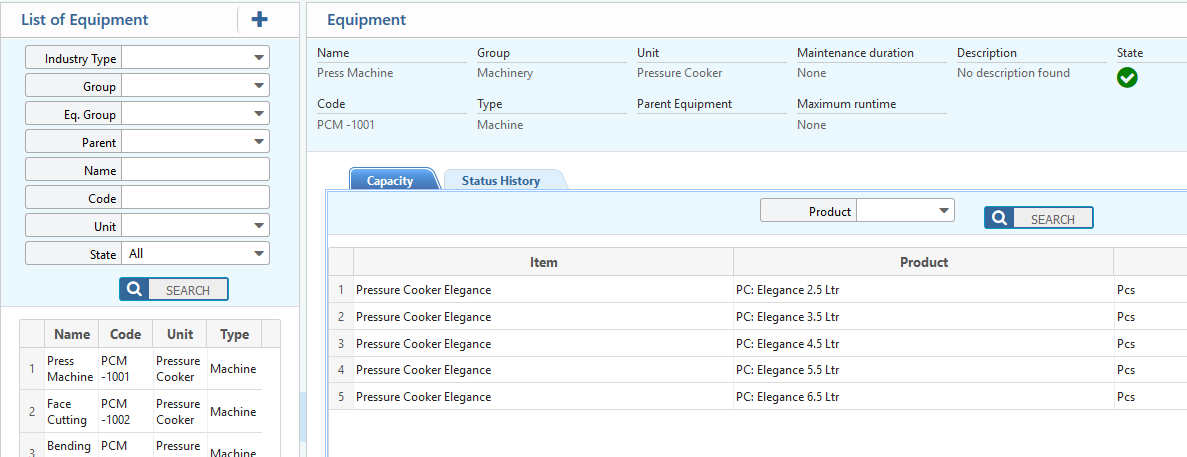This screenshot has width=1187, height=457.
Task: Open the State dropdown showing All
Action: 195,253
